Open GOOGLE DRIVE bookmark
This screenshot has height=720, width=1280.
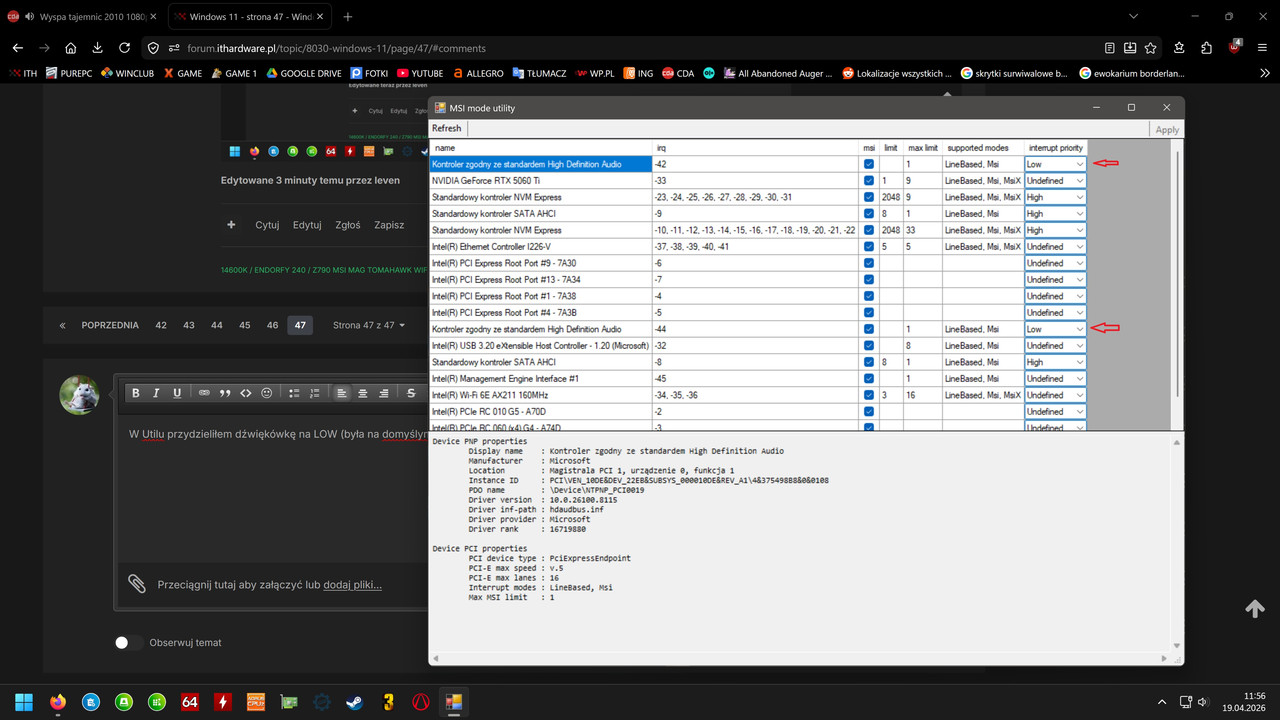[303, 73]
